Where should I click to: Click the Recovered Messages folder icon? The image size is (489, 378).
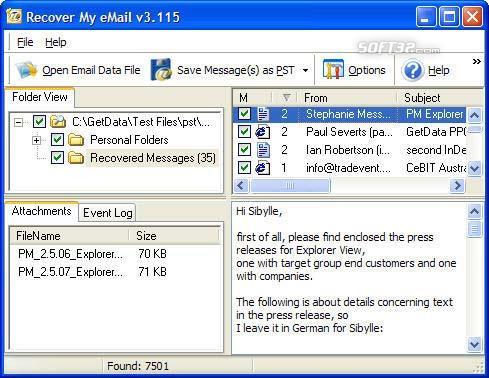point(76,158)
